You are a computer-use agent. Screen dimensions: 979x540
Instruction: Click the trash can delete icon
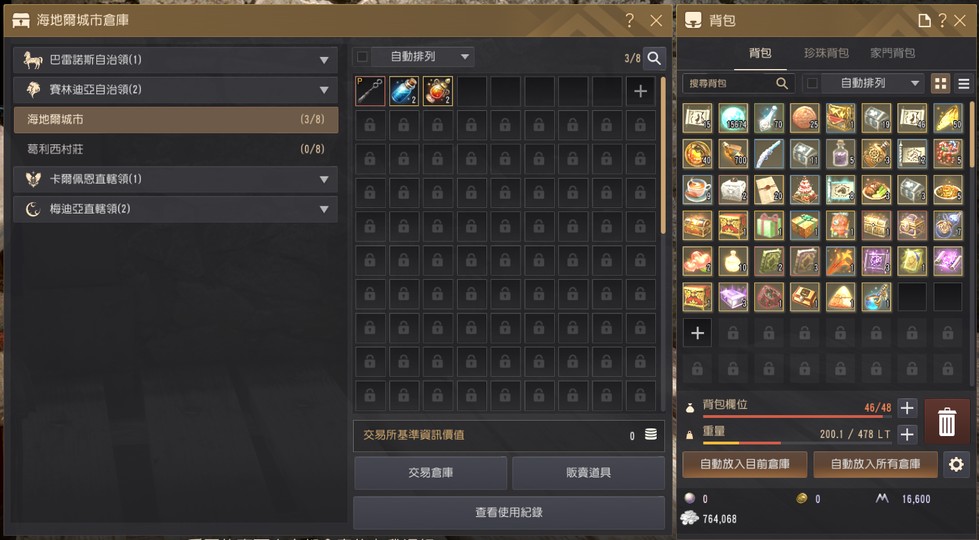[947, 421]
